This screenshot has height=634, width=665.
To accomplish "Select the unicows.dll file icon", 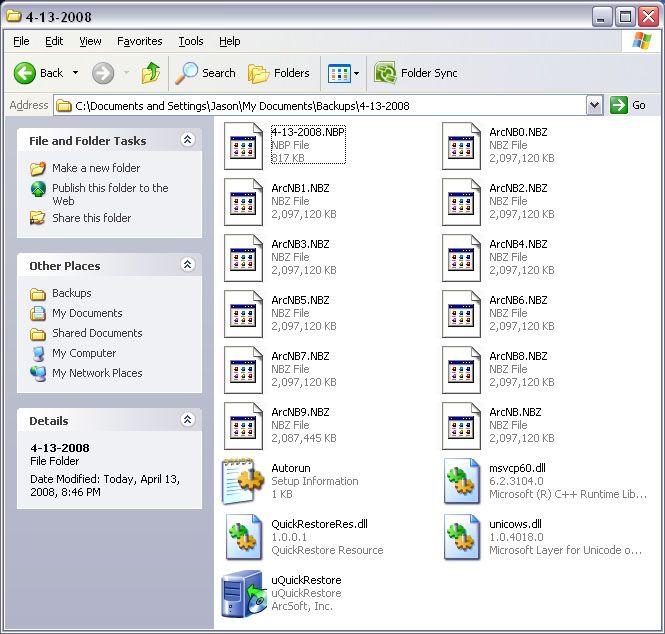I will tap(461, 537).
